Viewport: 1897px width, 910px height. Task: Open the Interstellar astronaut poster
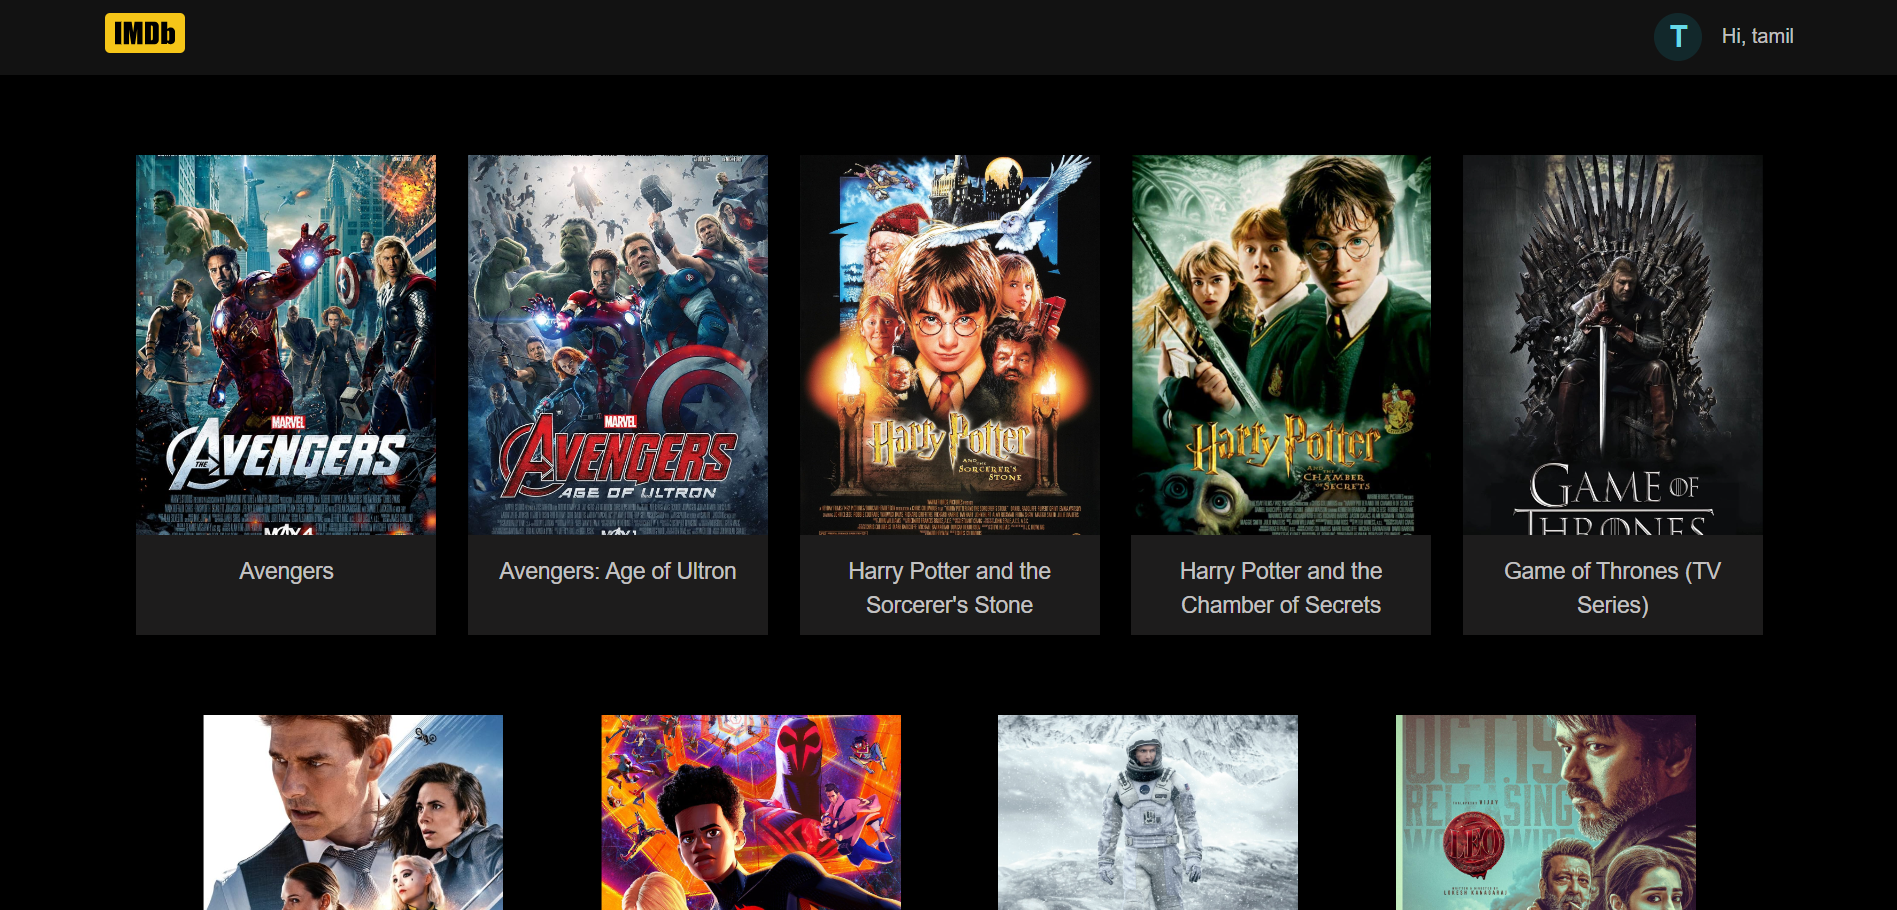pos(1148,812)
